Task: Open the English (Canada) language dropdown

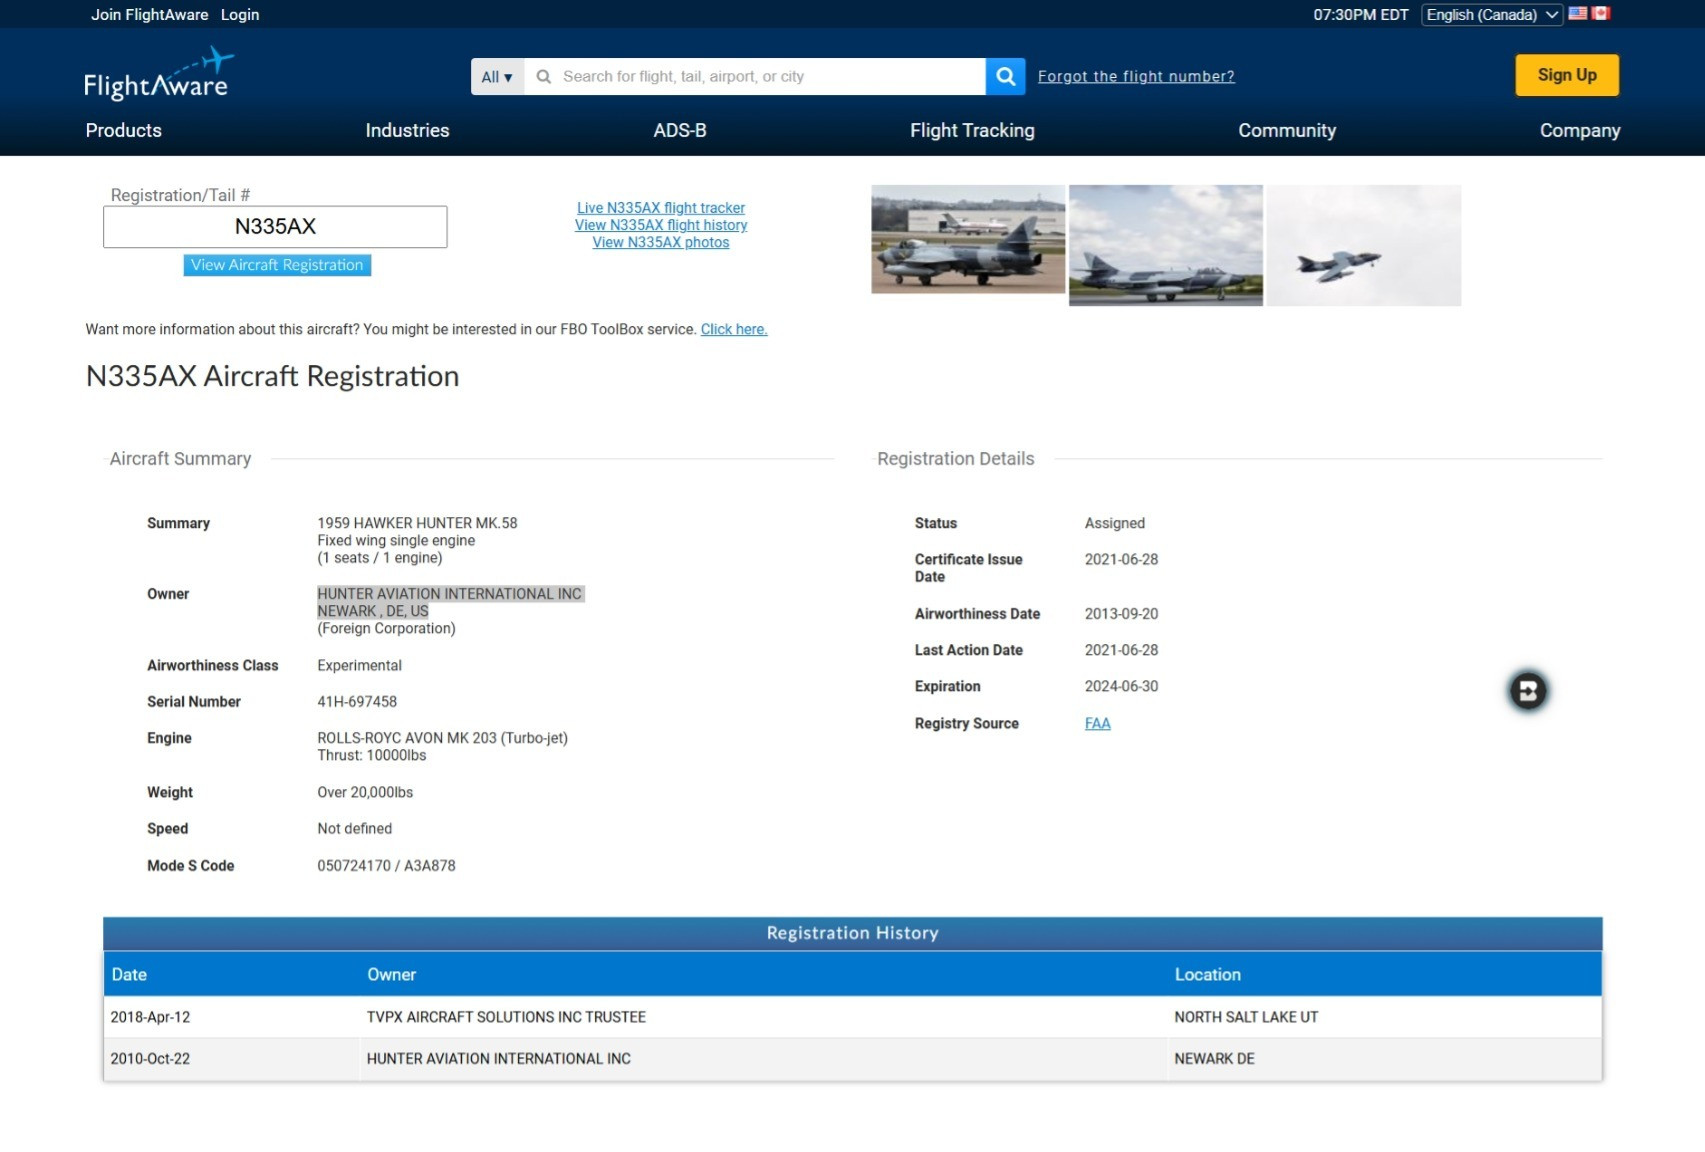Action: pos(1491,15)
